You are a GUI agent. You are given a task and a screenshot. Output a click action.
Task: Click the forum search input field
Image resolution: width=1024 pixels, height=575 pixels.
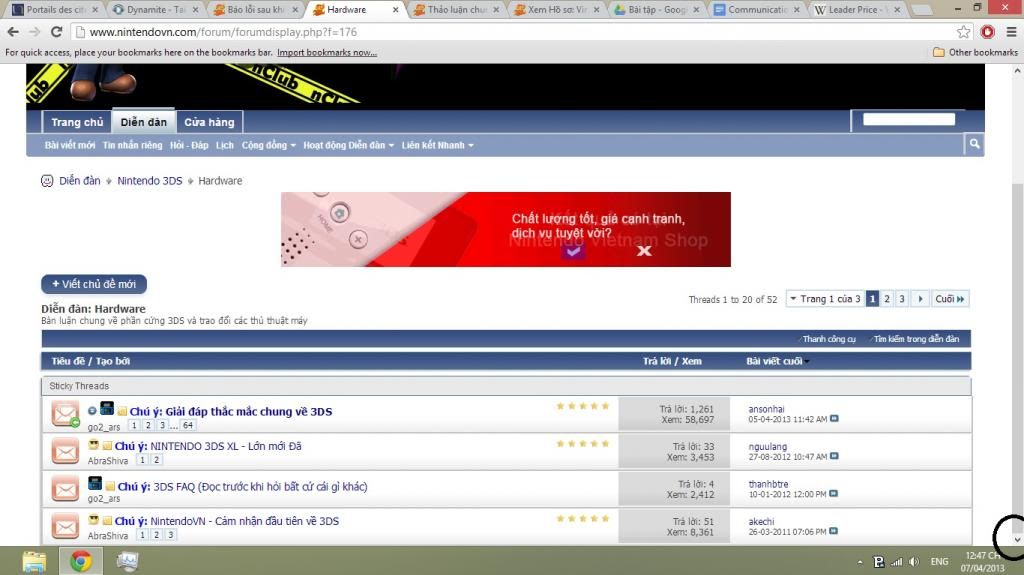tap(908, 119)
